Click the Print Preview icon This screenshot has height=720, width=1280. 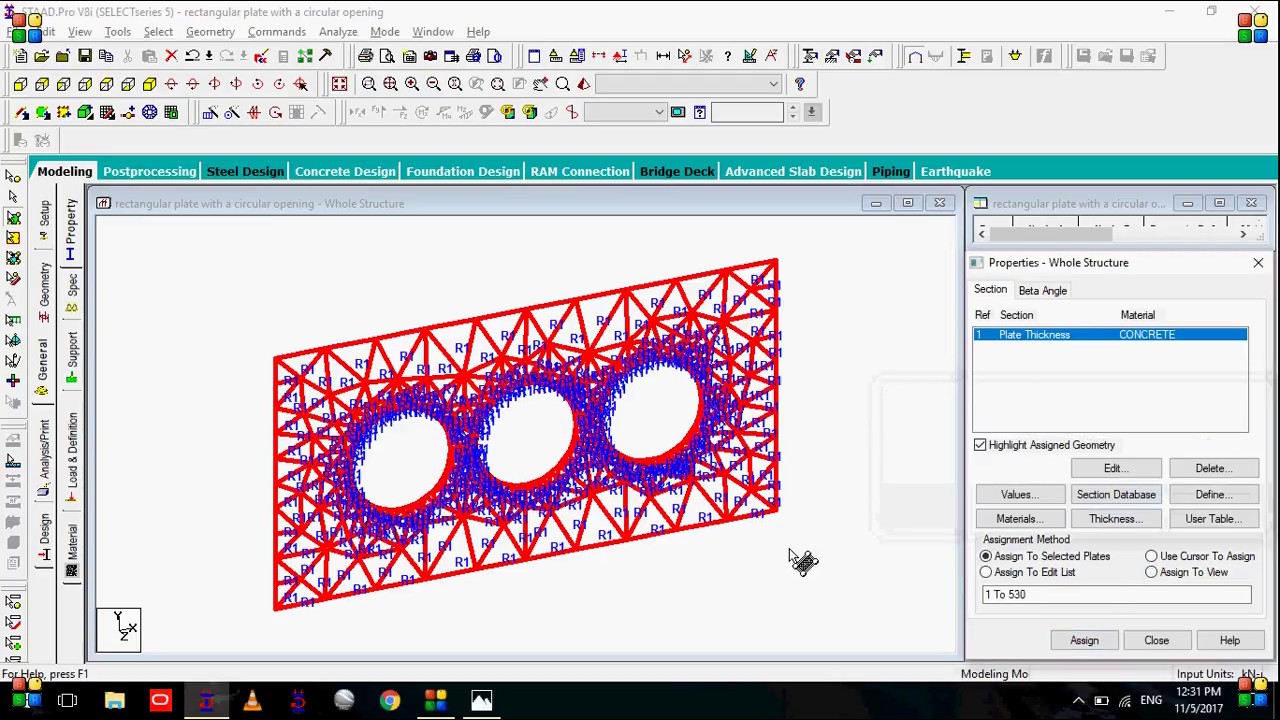387,56
